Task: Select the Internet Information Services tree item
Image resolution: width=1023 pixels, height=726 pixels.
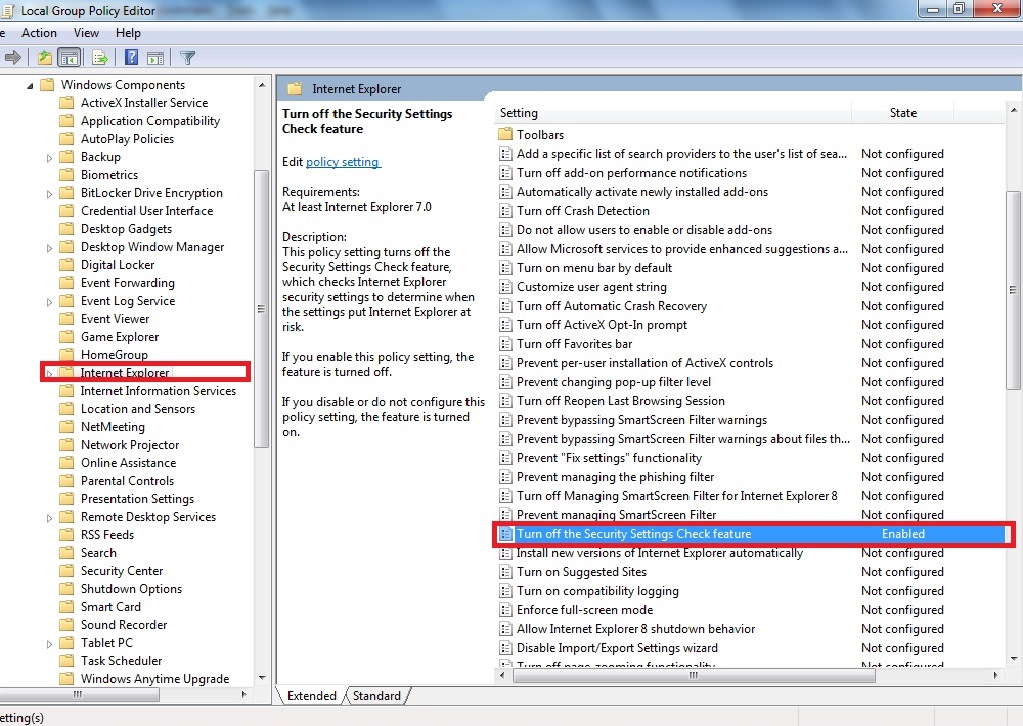Action: pyautogui.click(x=158, y=391)
